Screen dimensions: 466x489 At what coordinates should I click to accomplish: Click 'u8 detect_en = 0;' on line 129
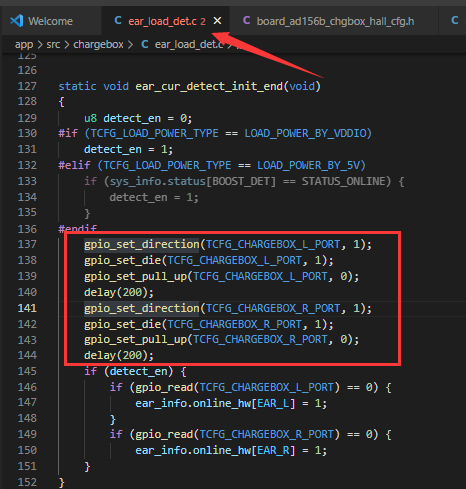pyautogui.click(x=138, y=118)
